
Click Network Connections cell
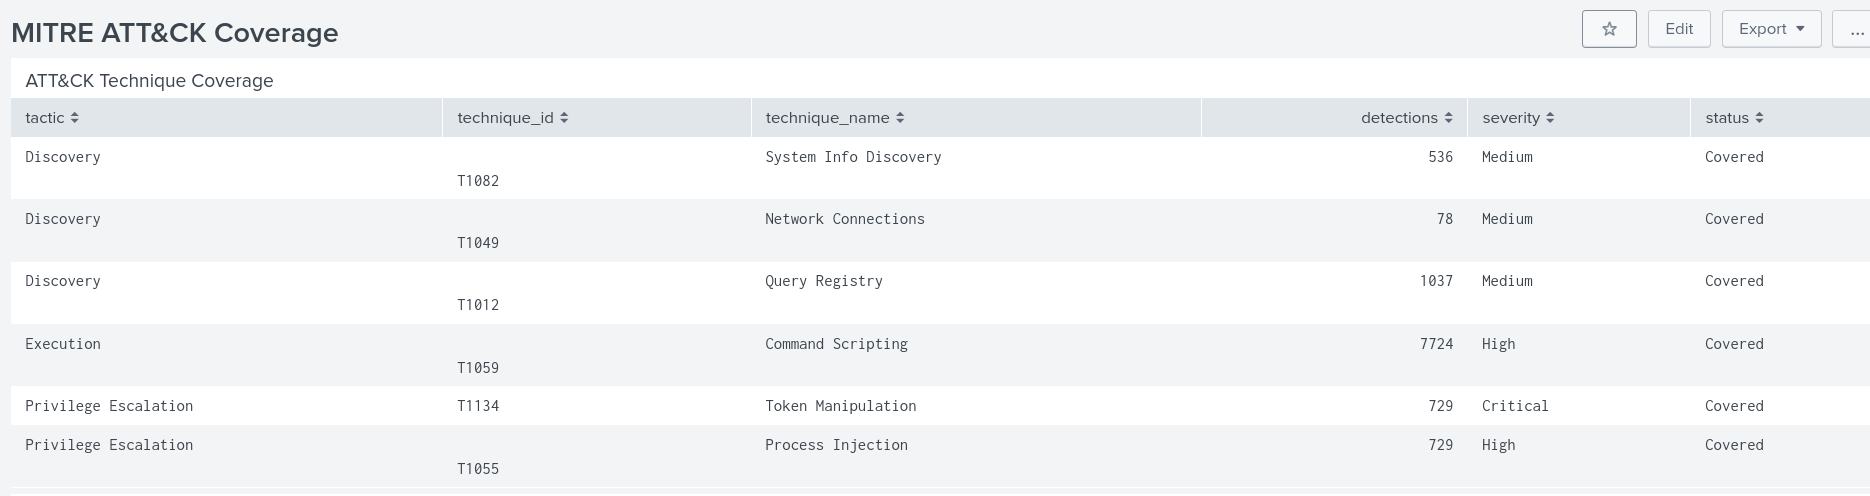[845, 219]
